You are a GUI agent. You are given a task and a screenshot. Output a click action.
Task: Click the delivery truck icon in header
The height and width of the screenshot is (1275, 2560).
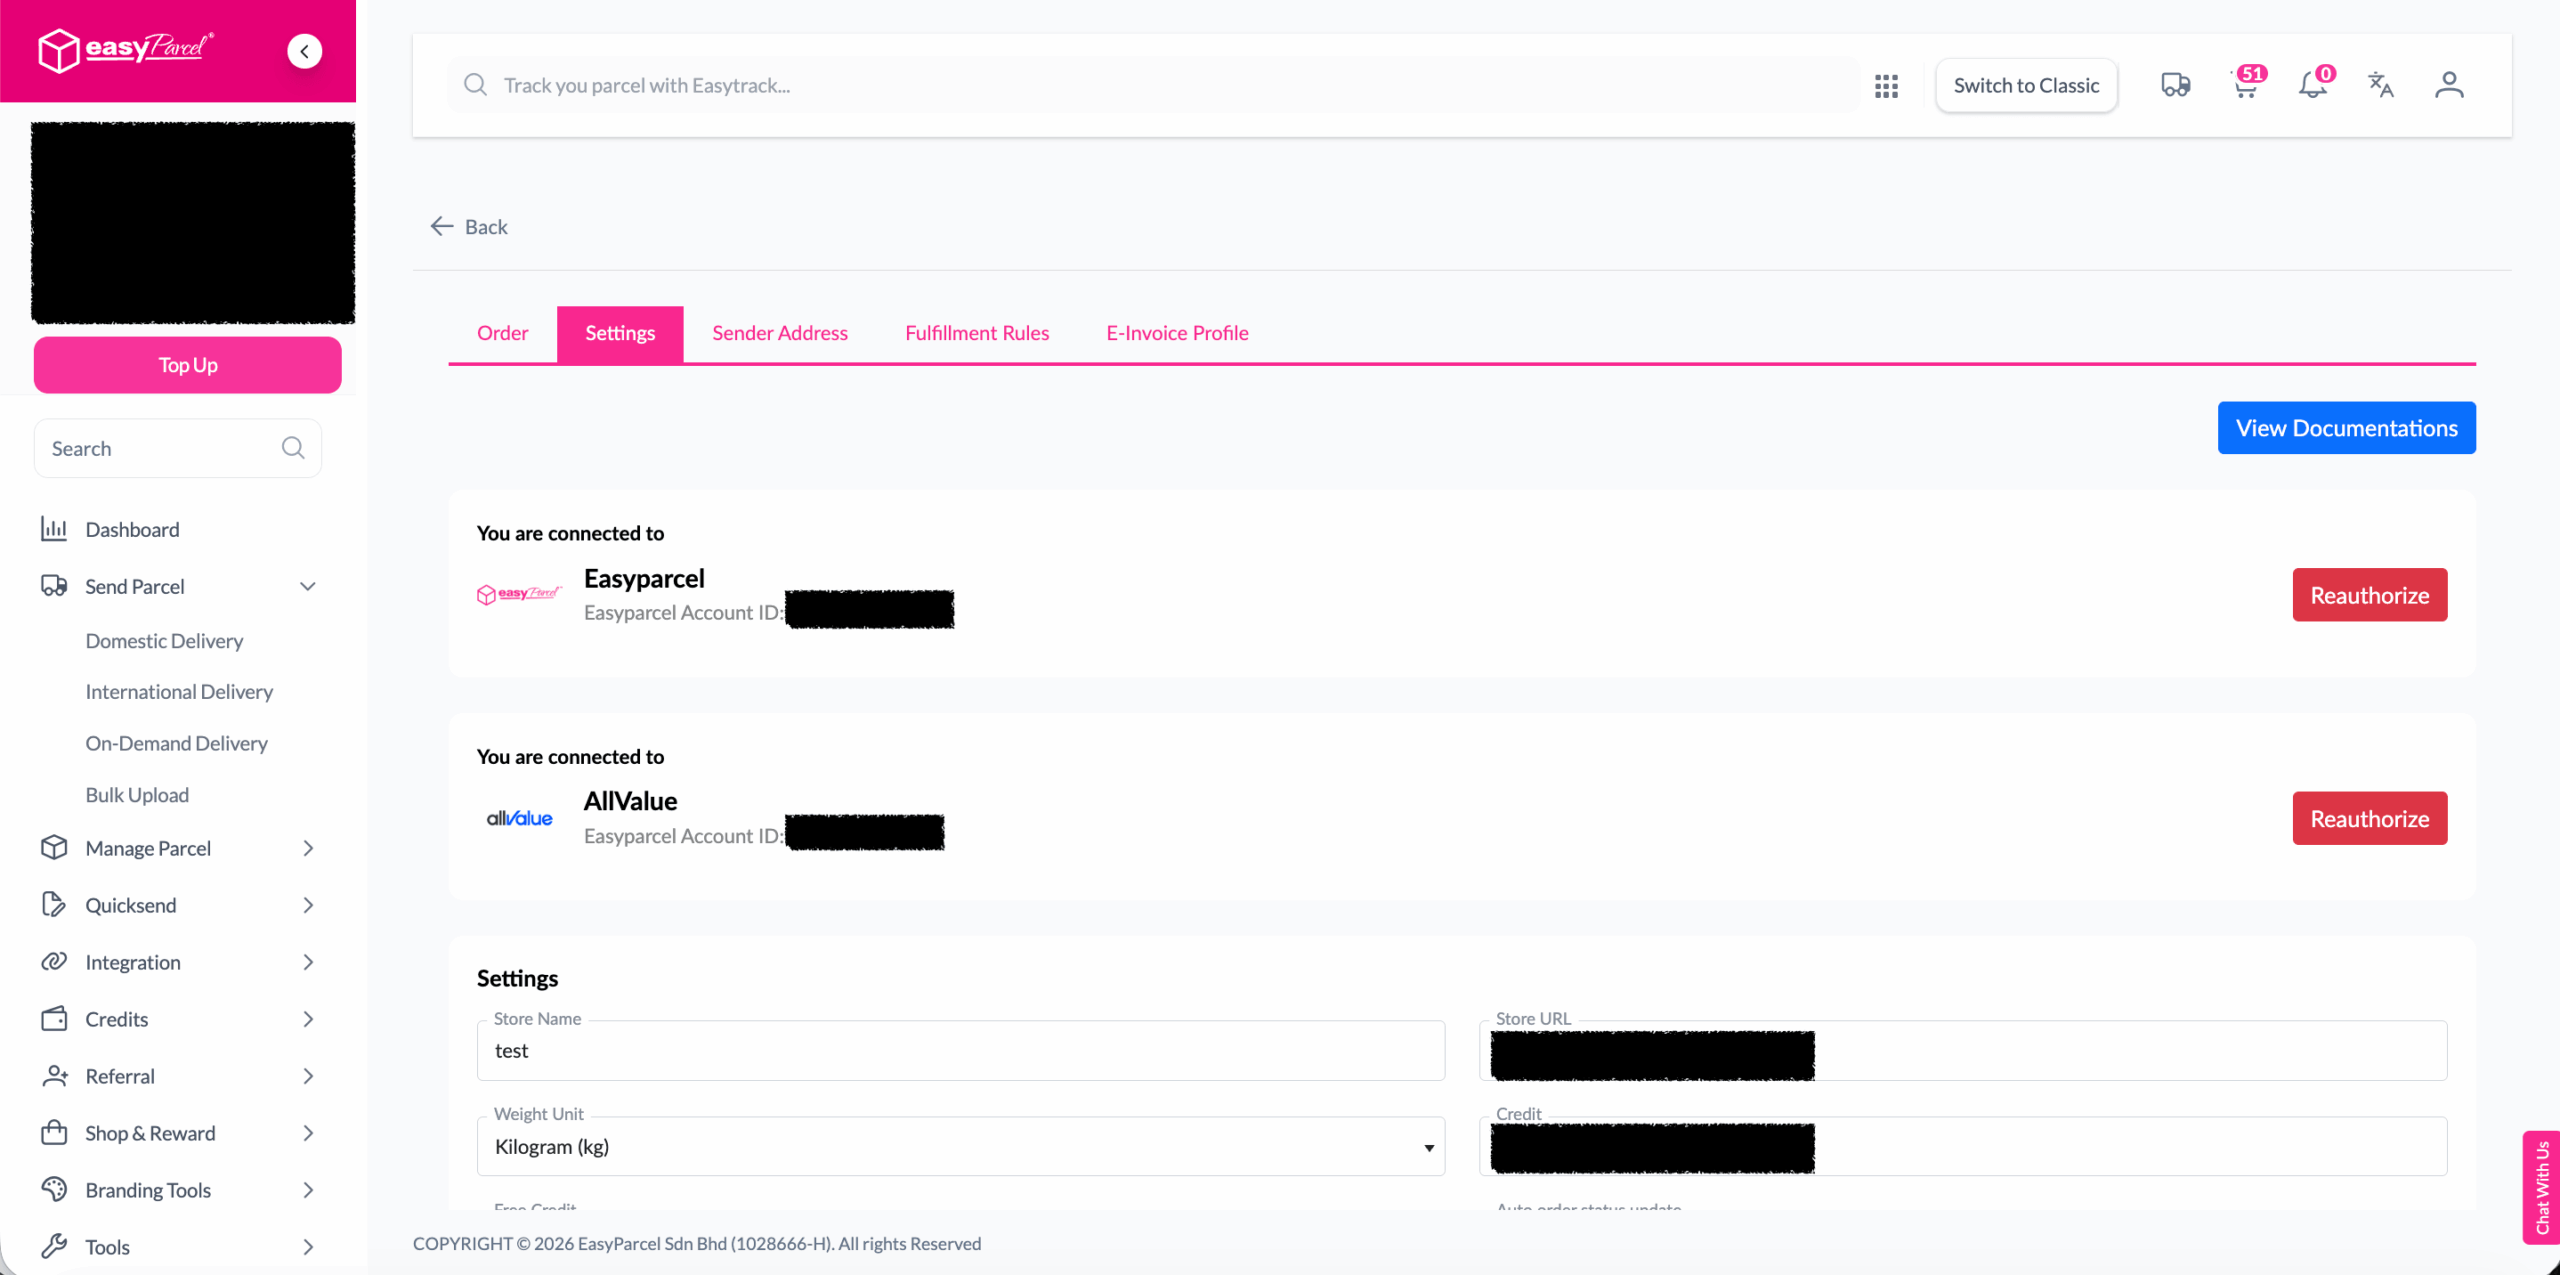tap(2175, 85)
